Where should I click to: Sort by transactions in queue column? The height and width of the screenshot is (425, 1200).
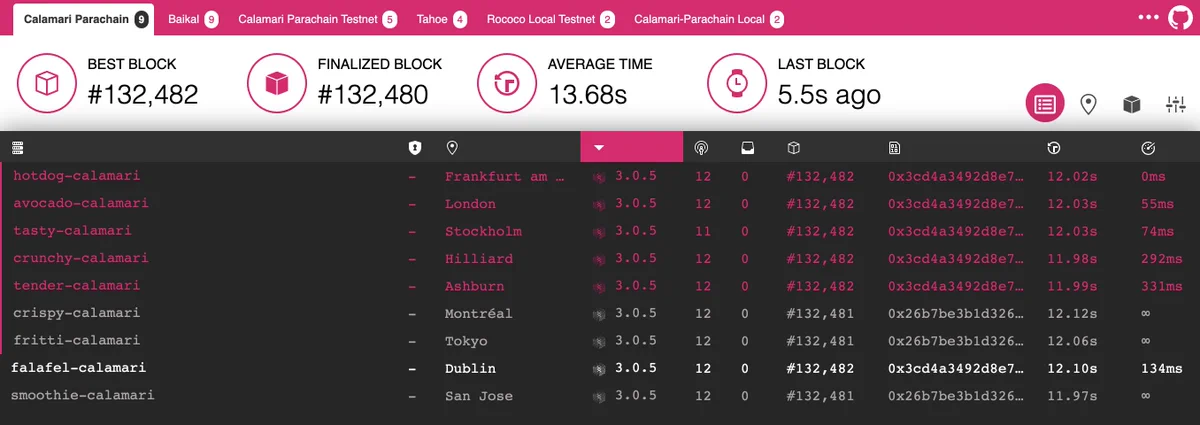747,148
